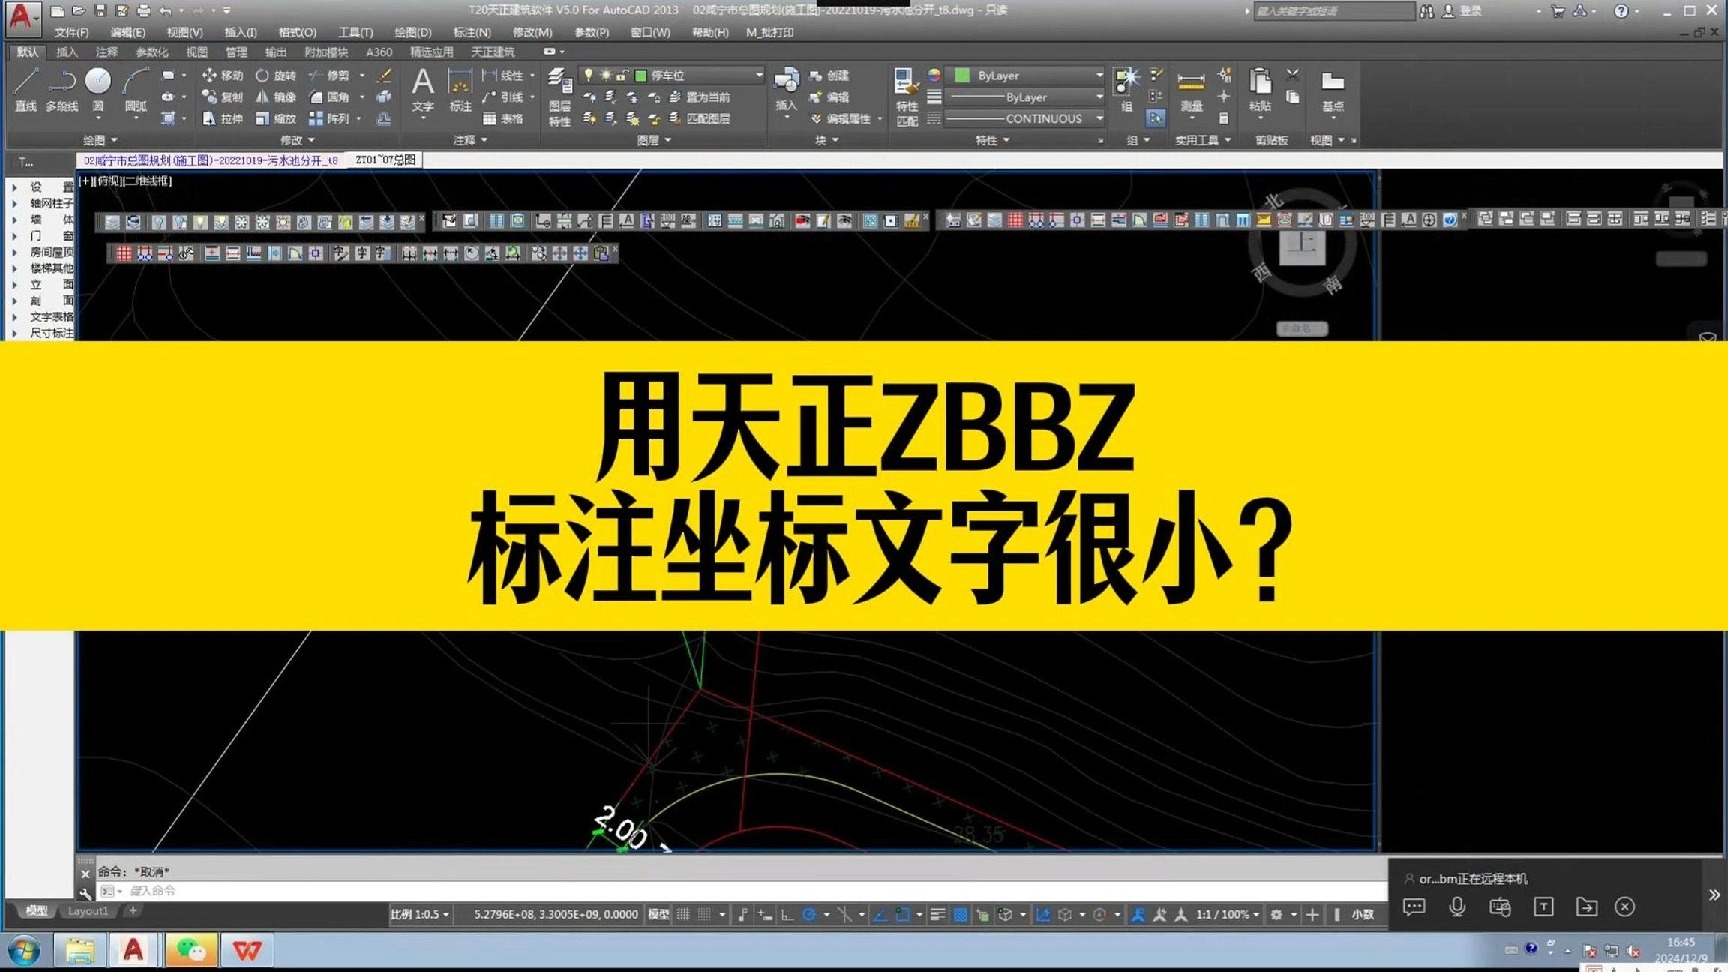Toggle 模型 (Model) space button in status bar
This screenshot has width=1728, height=972.
pos(658,914)
